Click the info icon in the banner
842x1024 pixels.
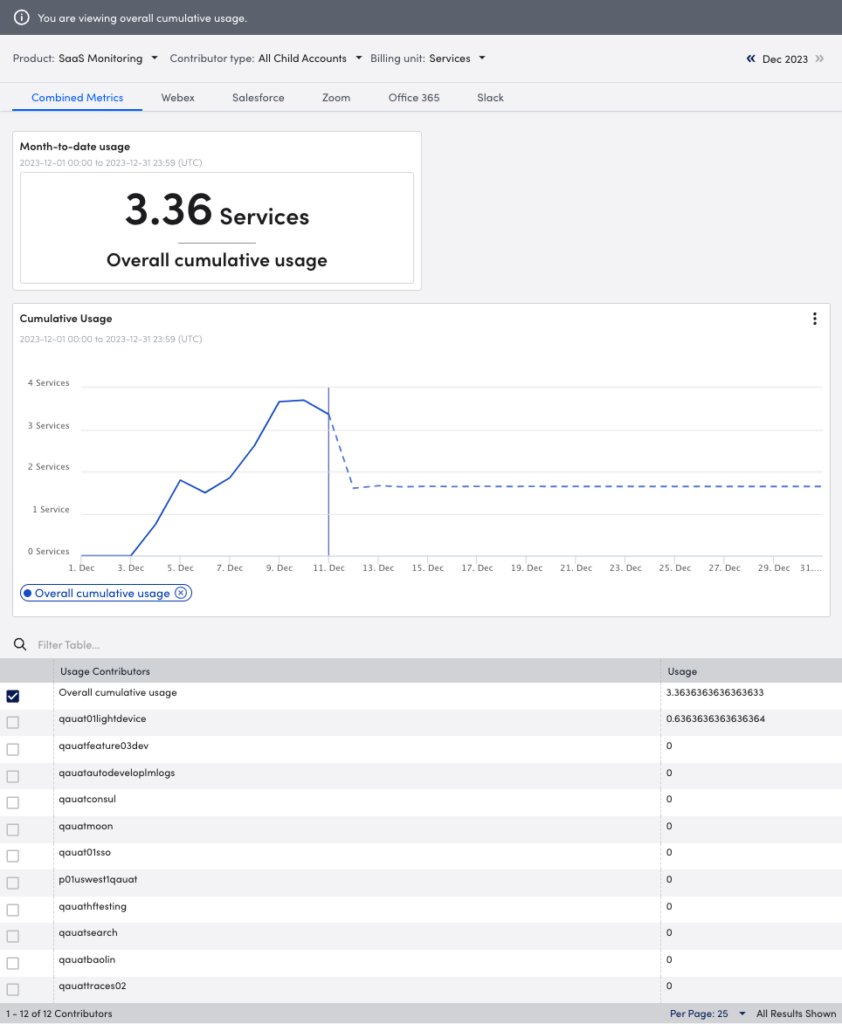tap(22, 18)
